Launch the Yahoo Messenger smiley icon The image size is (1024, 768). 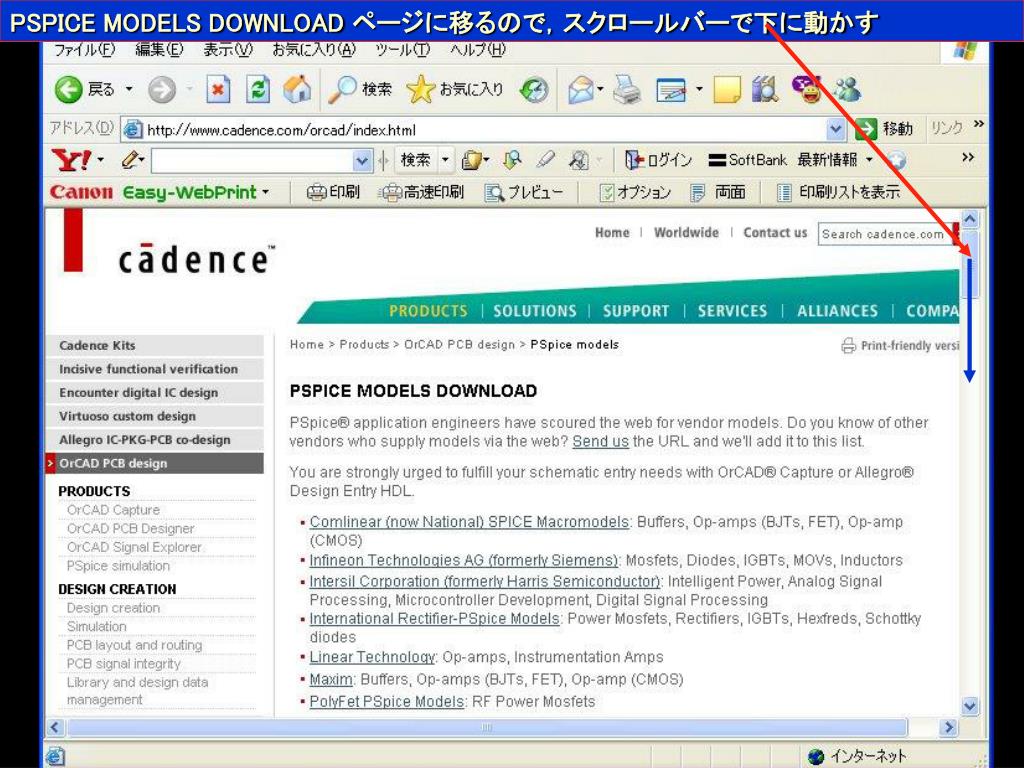(807, 89)
